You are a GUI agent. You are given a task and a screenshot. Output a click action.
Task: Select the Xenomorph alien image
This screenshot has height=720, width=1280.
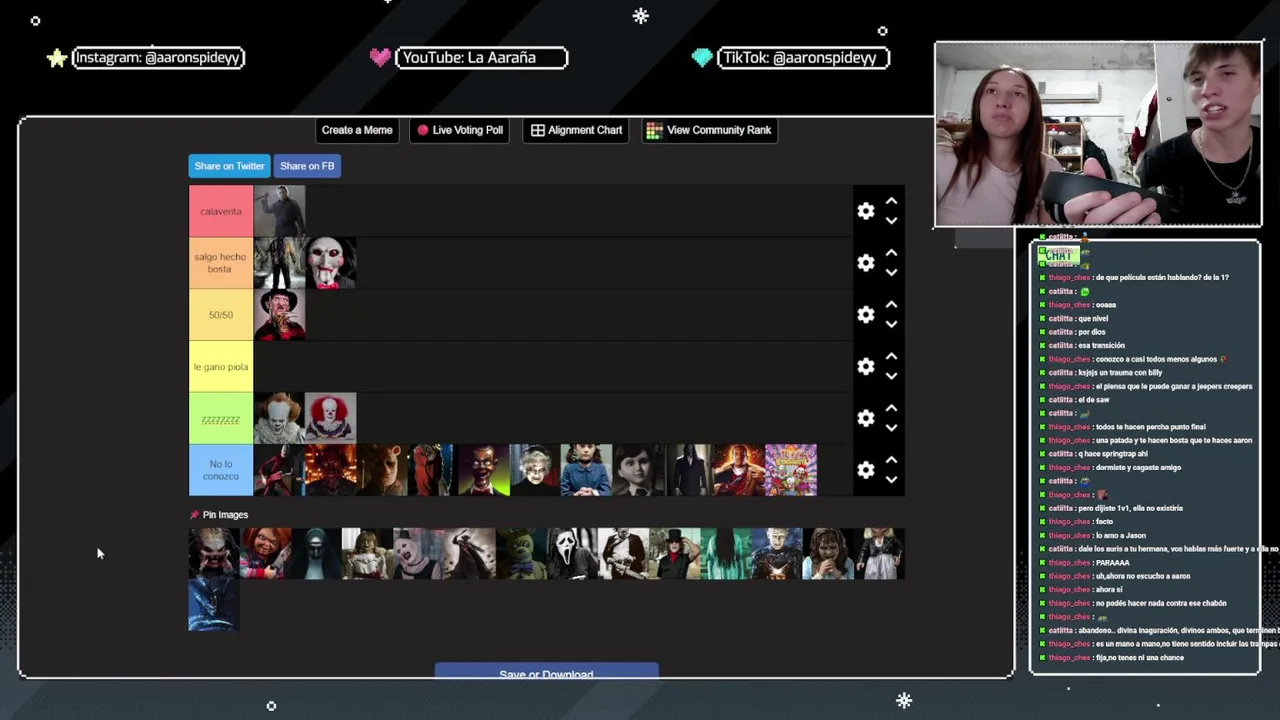[214, 605]
